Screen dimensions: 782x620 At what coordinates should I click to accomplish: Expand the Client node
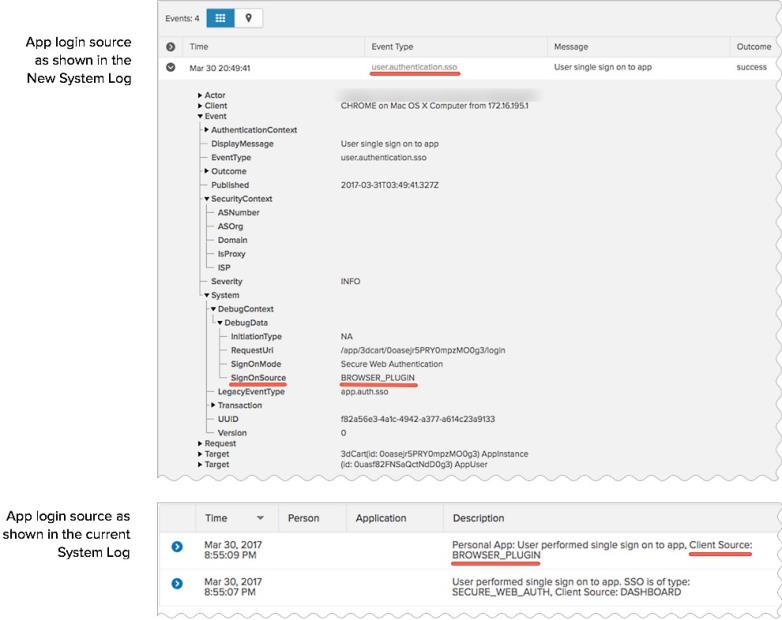tap(200, 106)
